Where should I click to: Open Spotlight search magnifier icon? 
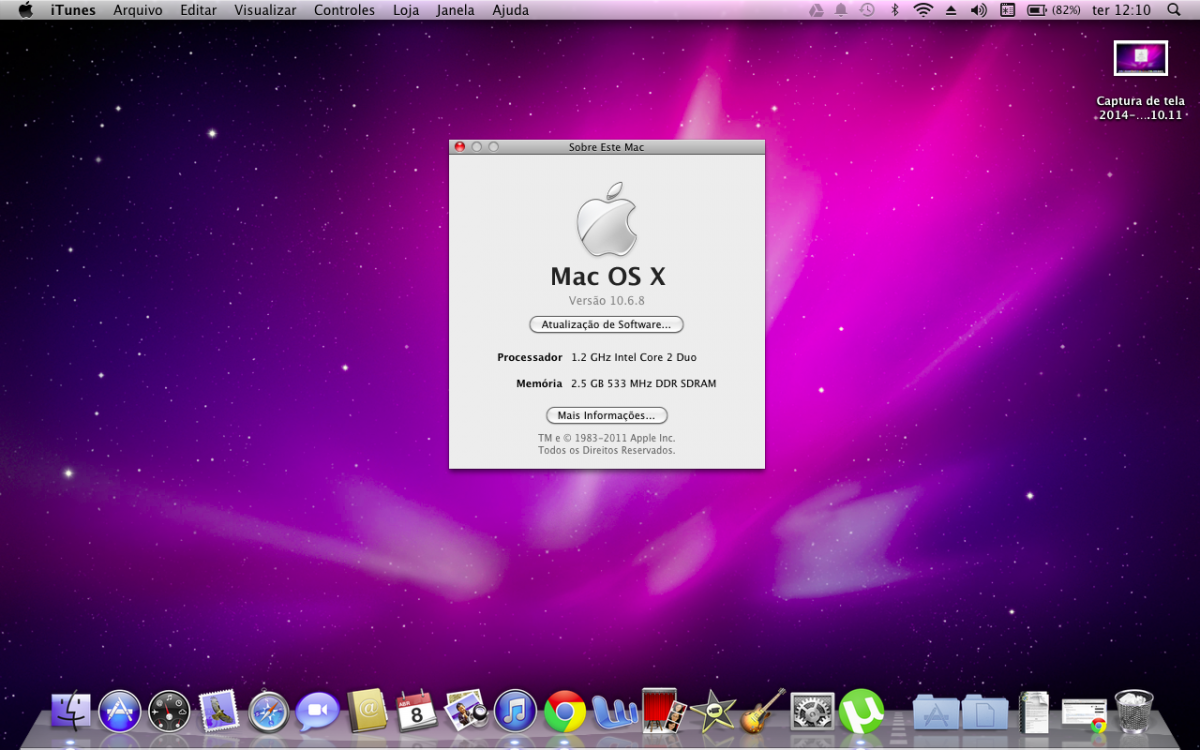1173,10
